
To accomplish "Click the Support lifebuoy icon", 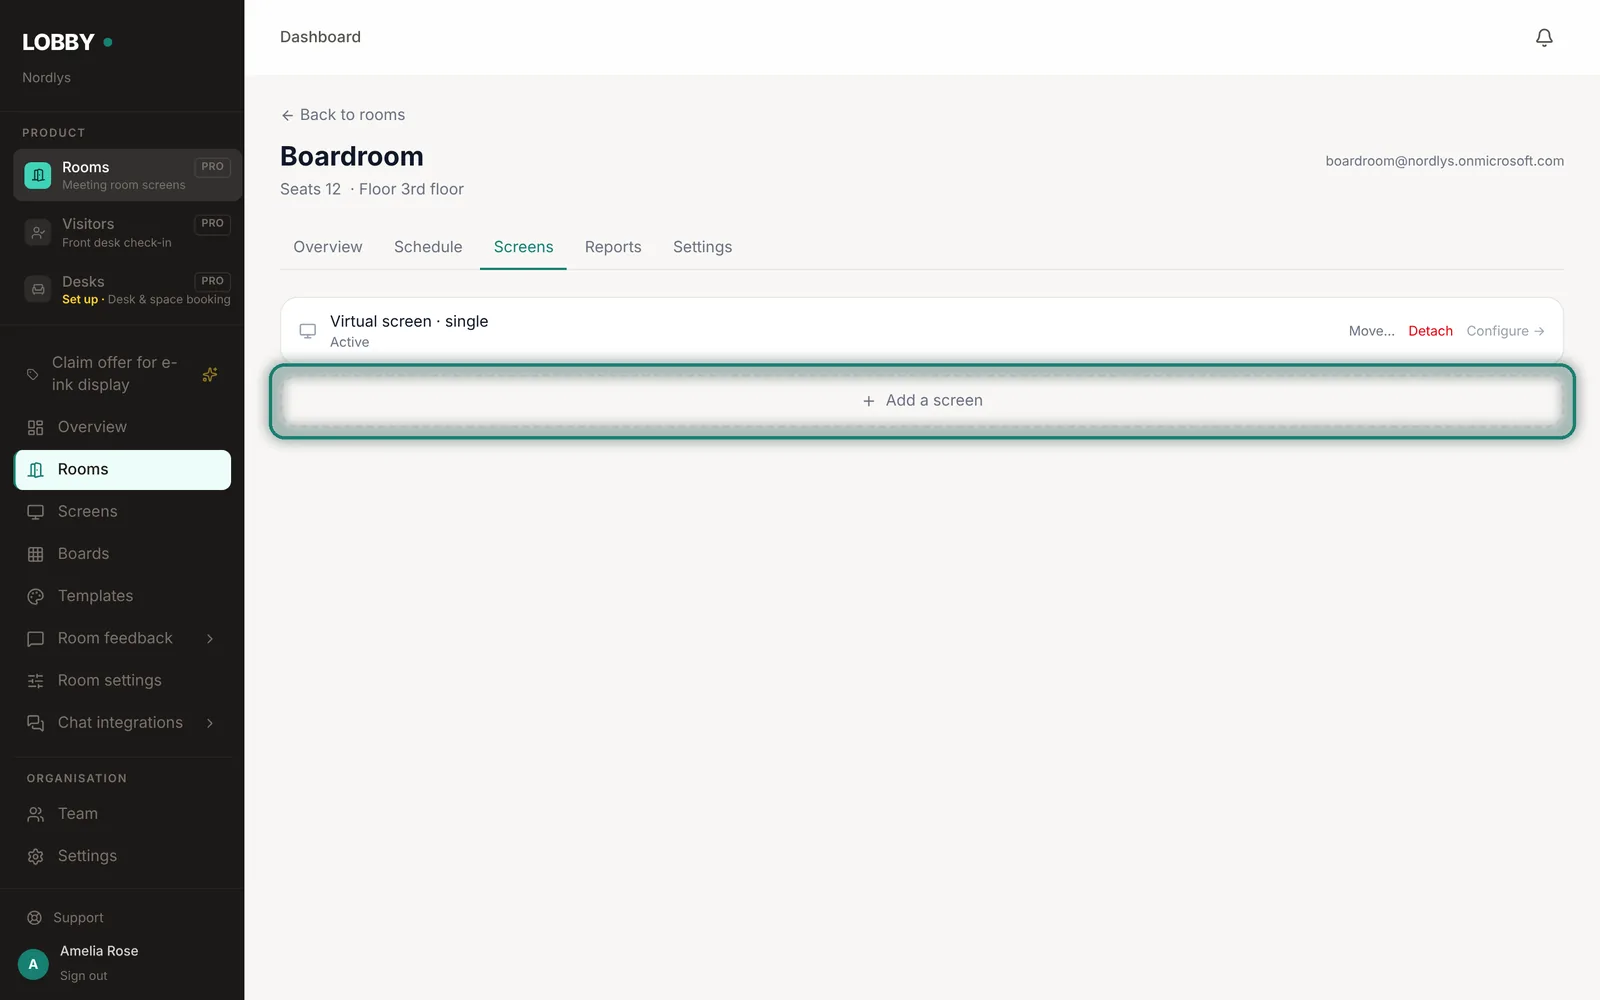I will (35, 918).
